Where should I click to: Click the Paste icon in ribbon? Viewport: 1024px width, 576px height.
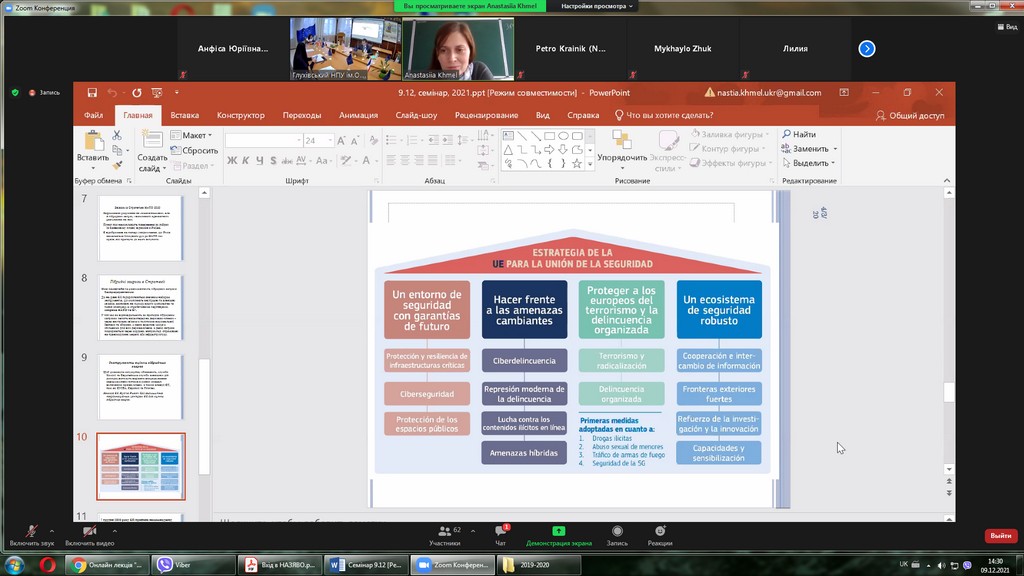(x=92, y=142)
